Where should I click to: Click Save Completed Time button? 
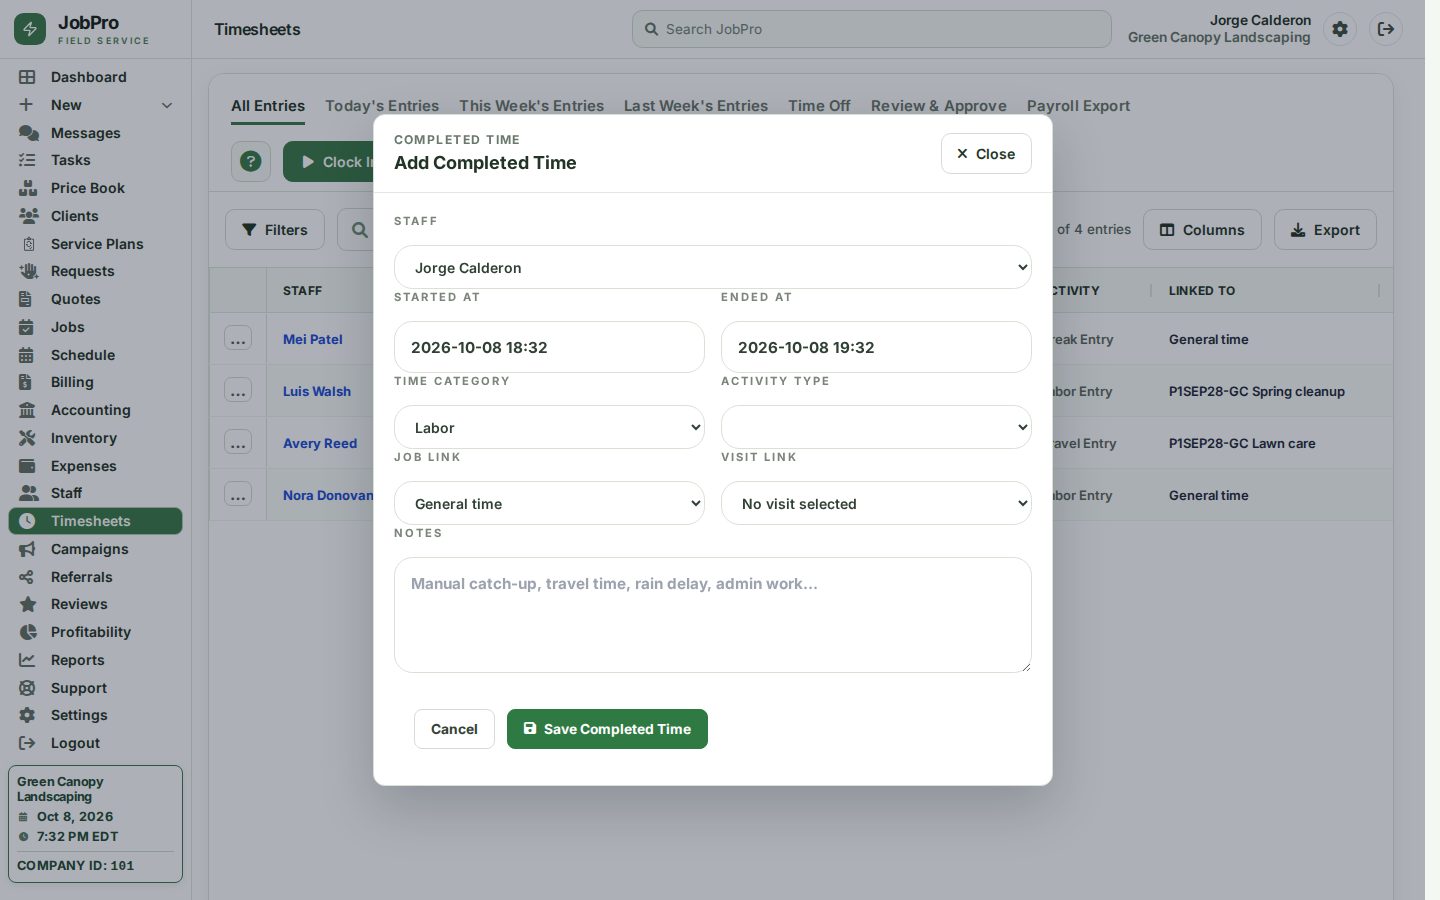(x=607, y=729)
